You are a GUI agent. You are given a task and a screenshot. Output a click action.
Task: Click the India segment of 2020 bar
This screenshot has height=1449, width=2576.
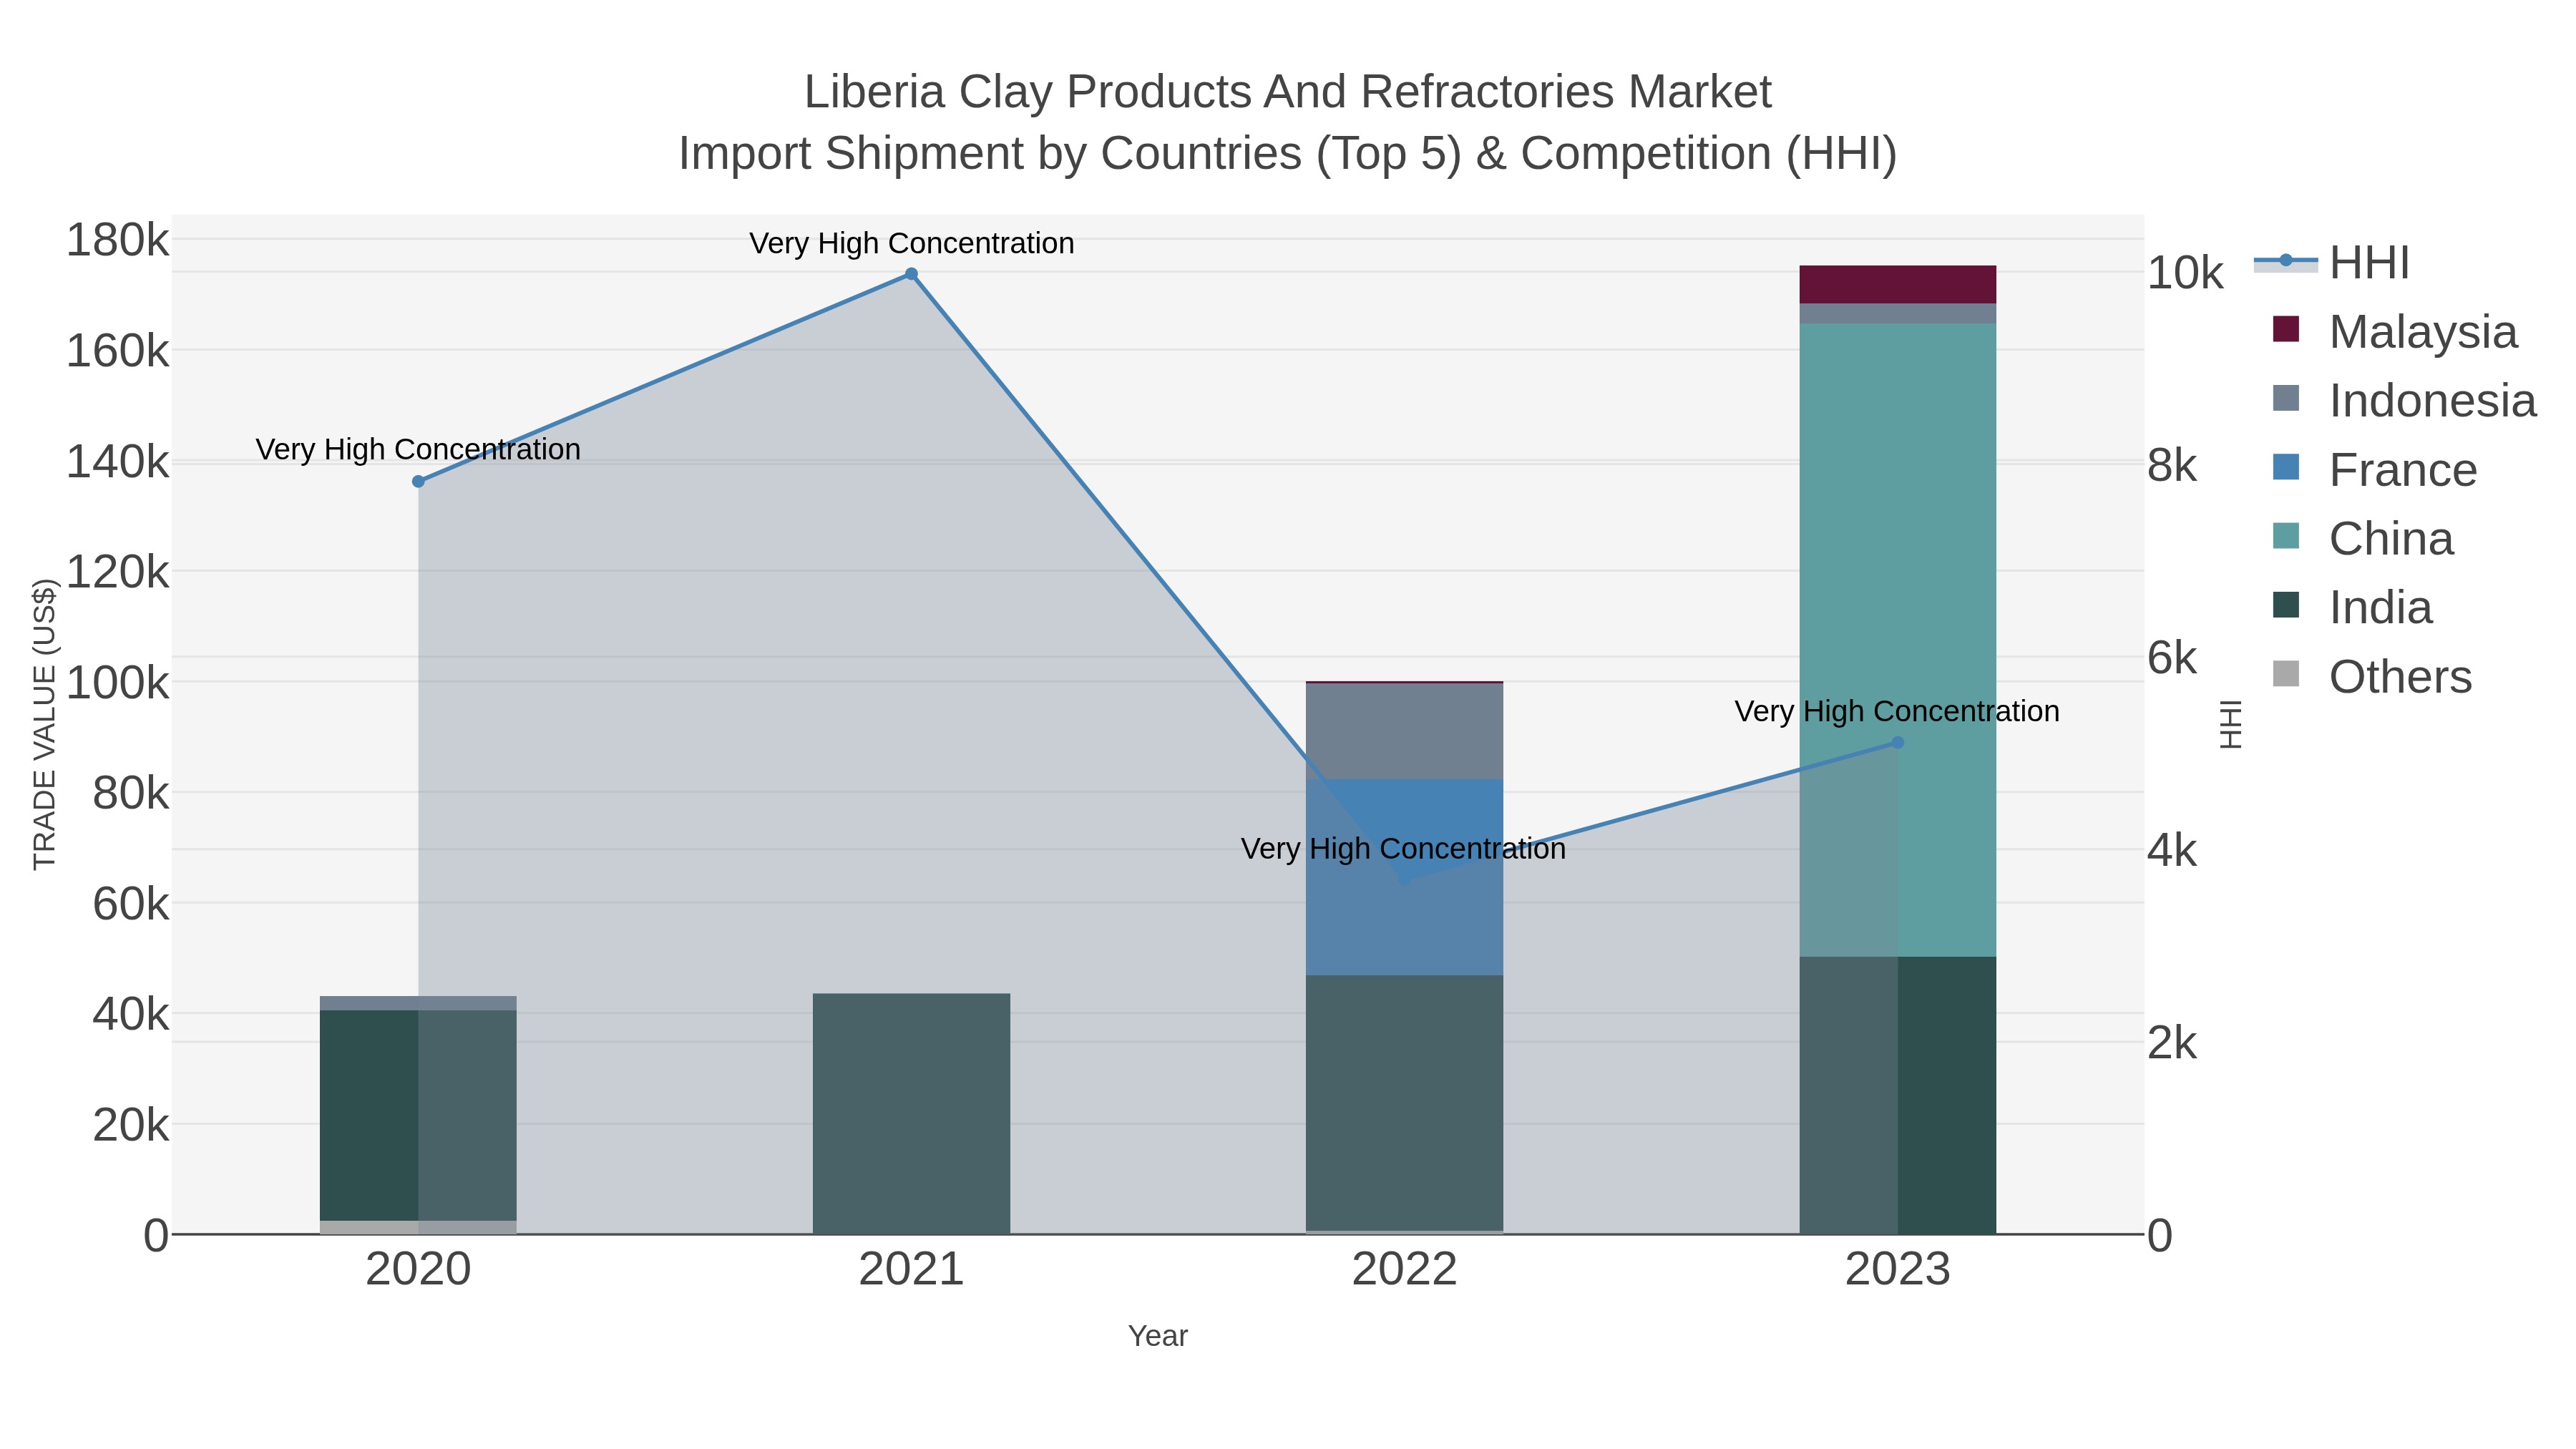tap(418, 1115)
